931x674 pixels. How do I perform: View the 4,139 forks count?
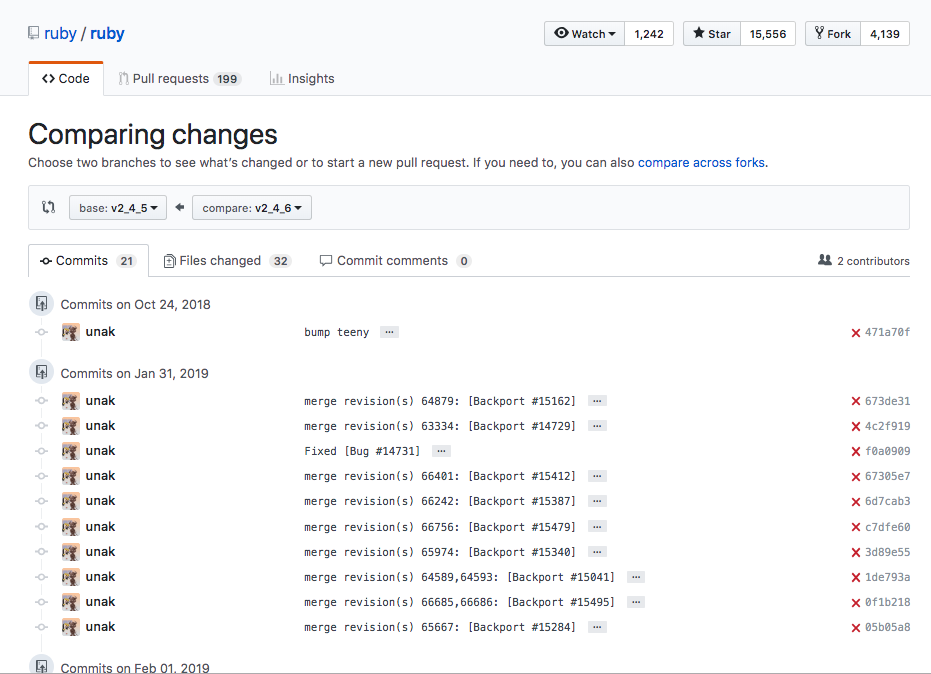pos(885,34)
